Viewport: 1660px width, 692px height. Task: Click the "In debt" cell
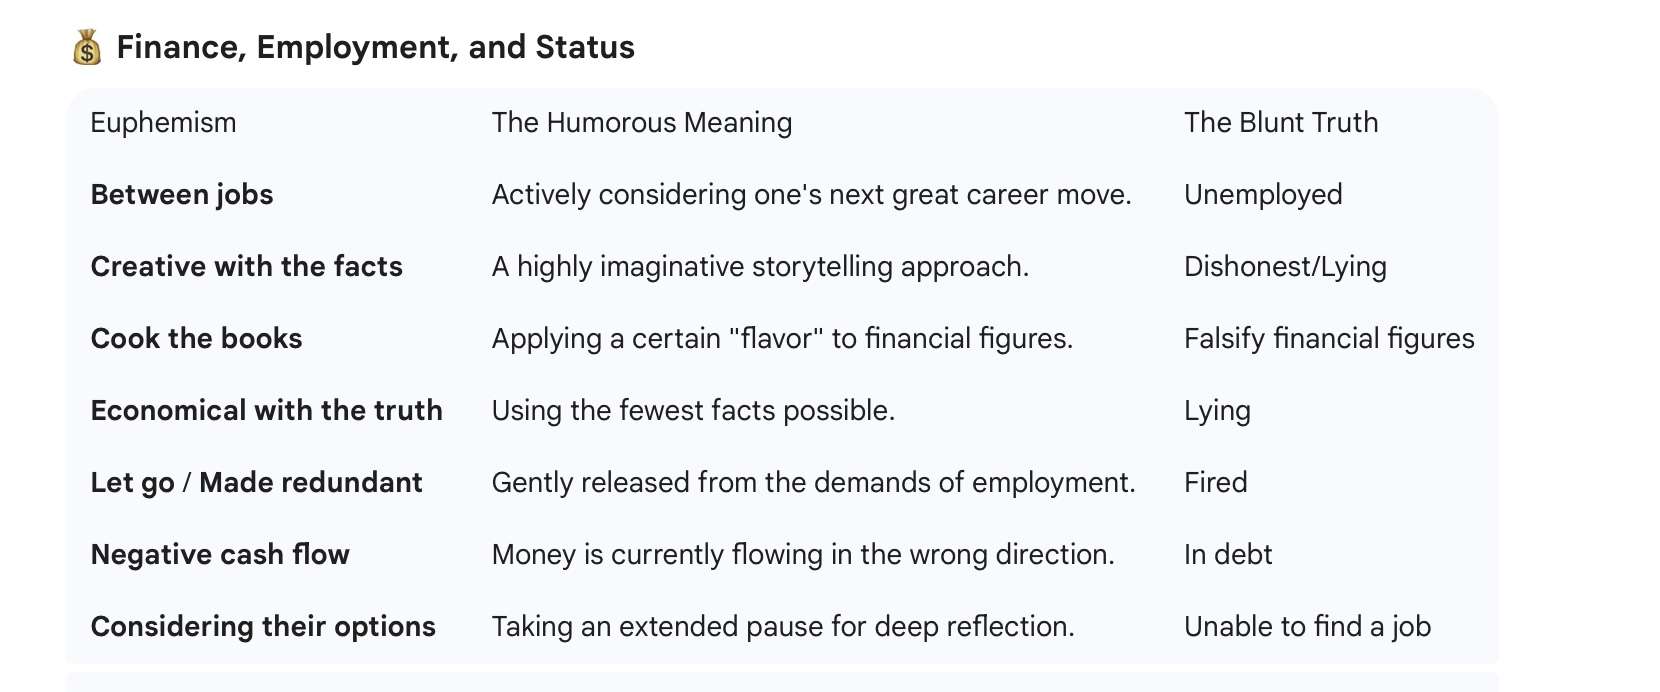pos(1227,555)
